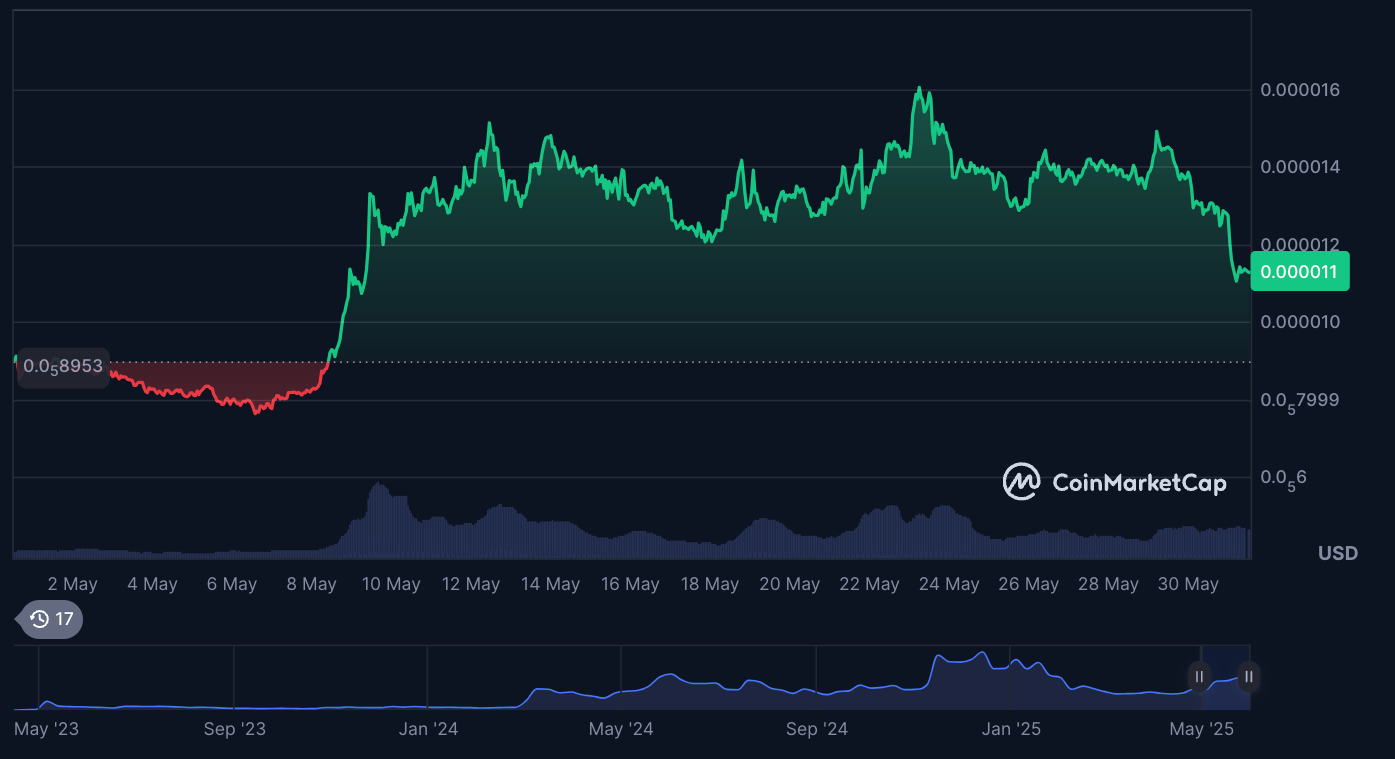Click the 10 May date axis label

pos(391,584)
